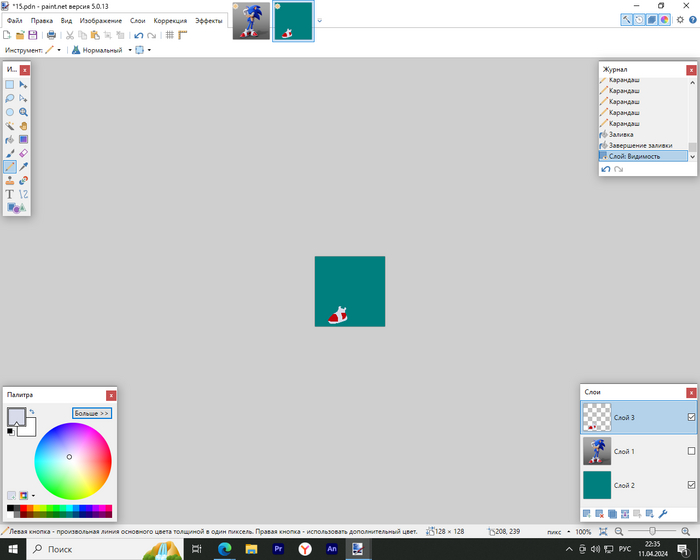Viewport: 700px width, 560px height.
Task: Click the Заливка entry in history
Action: 621,134
